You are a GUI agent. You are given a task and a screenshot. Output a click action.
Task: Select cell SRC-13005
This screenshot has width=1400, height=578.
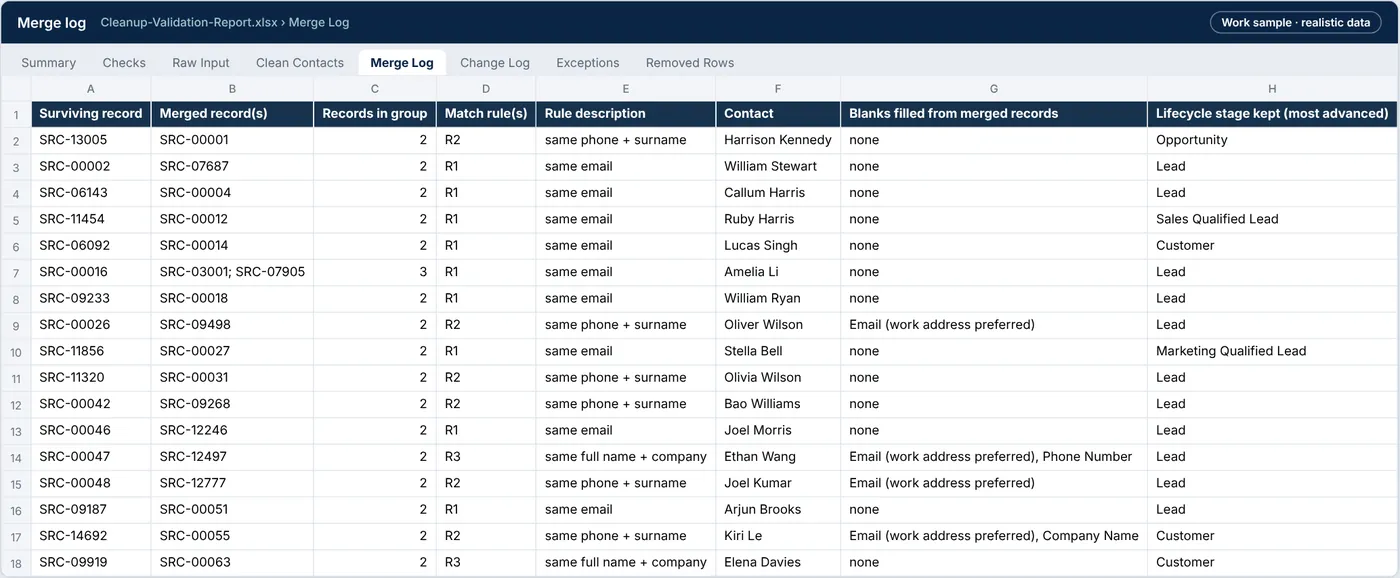(91, 140)
